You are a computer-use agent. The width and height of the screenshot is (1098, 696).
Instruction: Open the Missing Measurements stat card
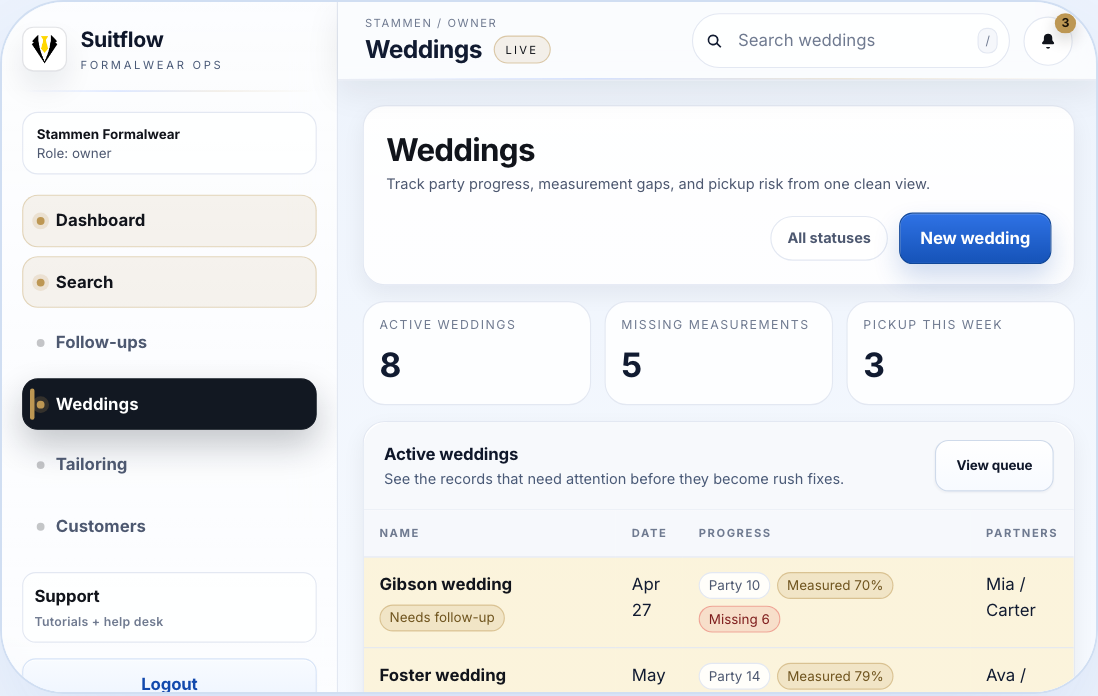pyautogui.click(x=718, y=353)
